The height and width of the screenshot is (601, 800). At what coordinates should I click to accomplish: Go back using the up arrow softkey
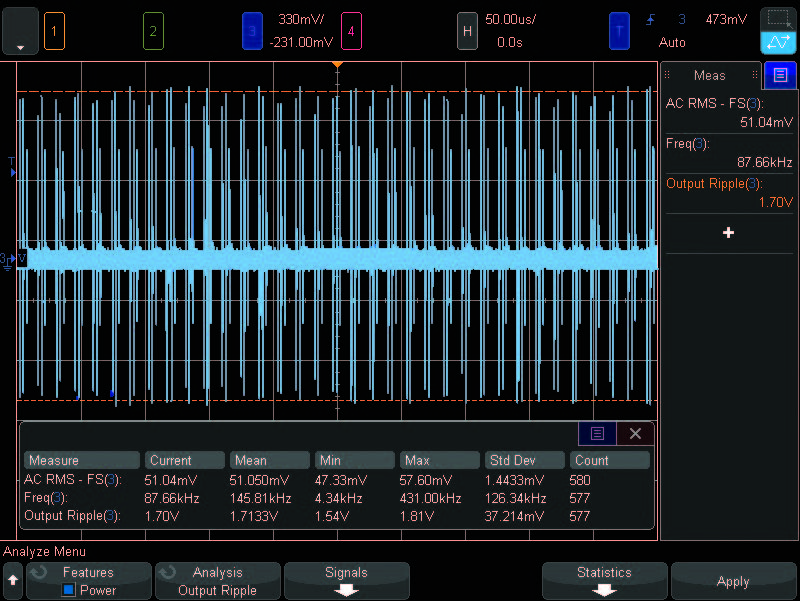[13, 581]
